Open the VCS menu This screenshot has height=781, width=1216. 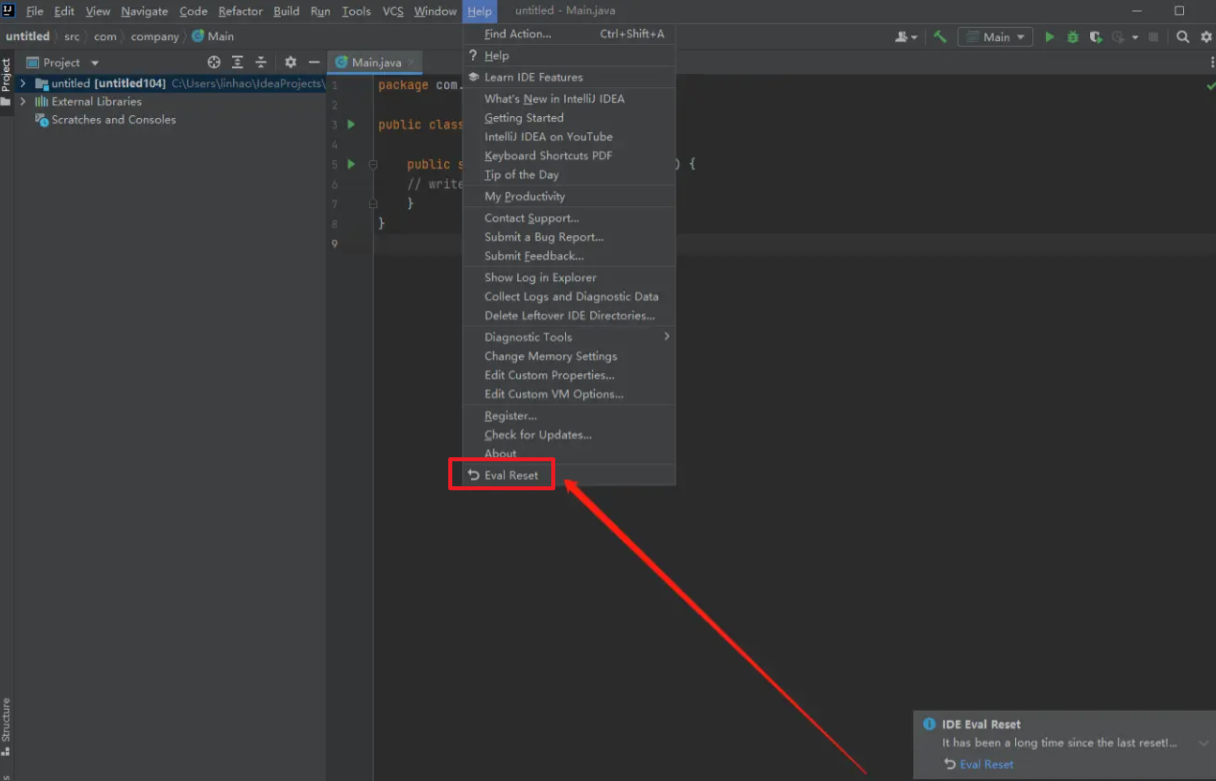(x=393, y=11)
